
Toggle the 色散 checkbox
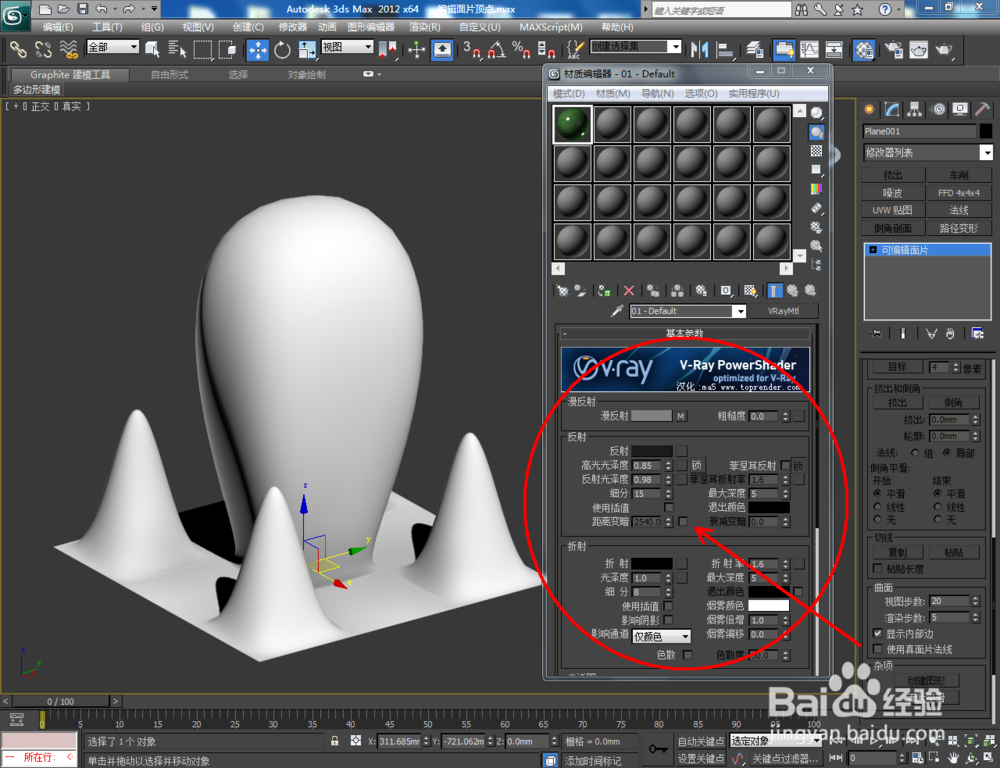[x=688, y=654]
